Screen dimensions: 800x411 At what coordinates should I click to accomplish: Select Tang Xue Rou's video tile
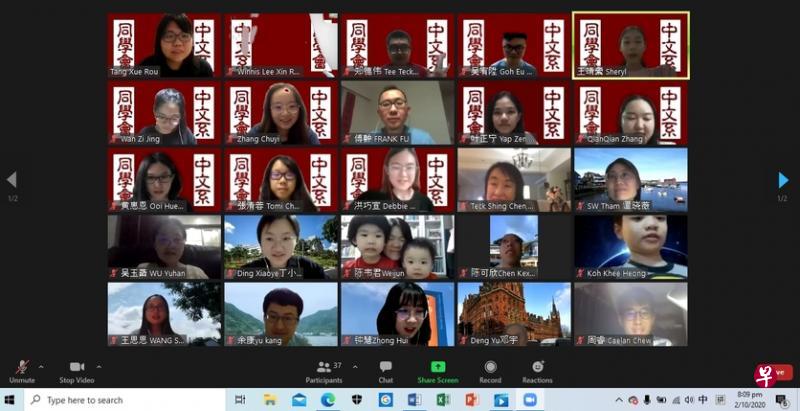tap(164, 45)
